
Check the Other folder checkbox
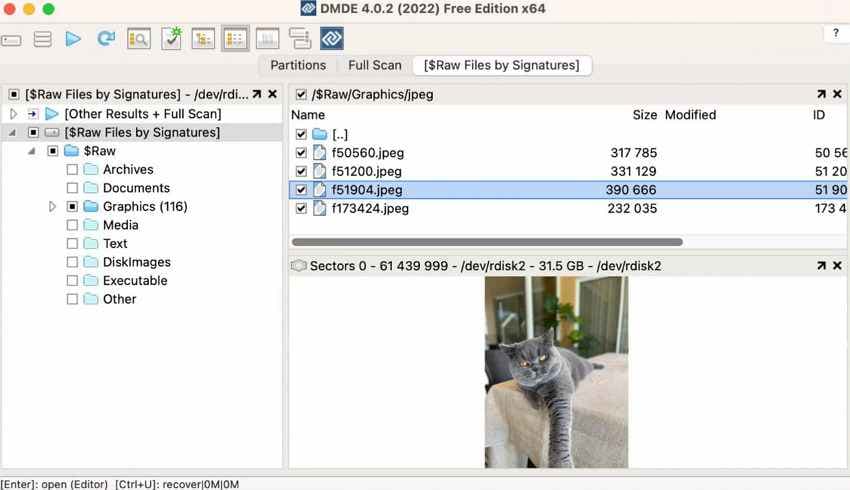[x=72, y=299]
